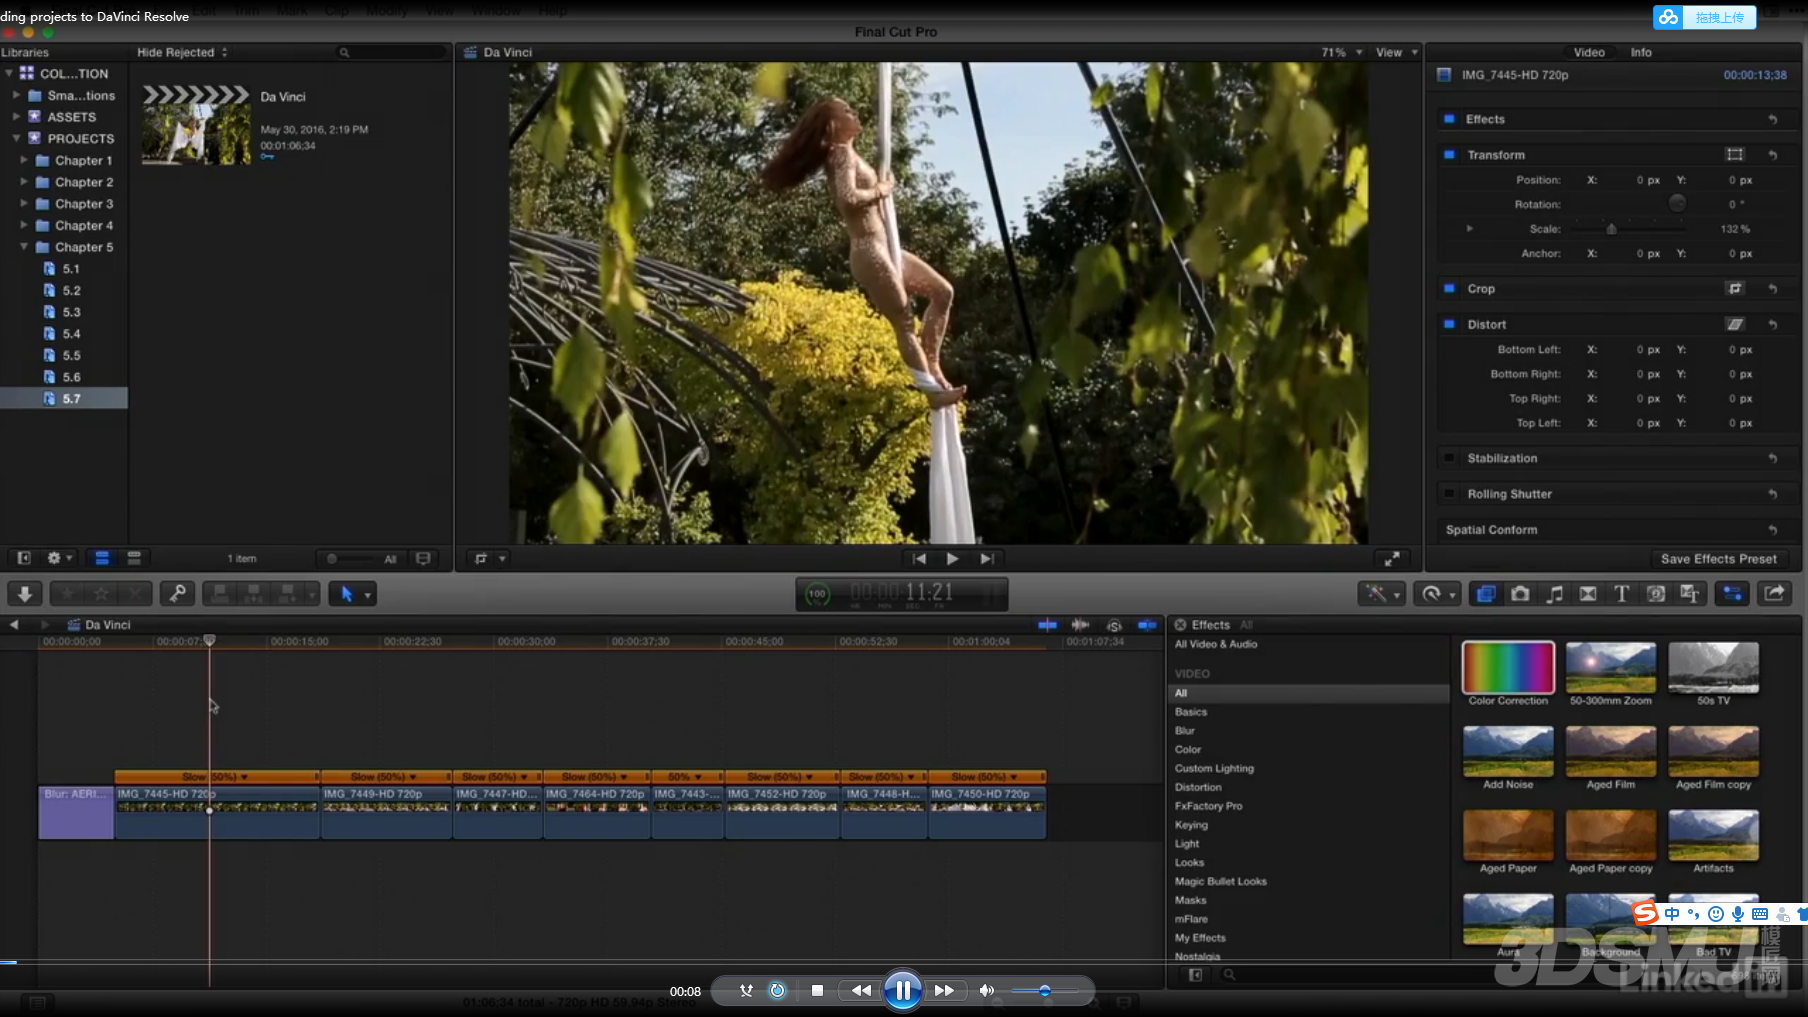Toggle the Inspector panel button
The width and height of the screenshot is (1808, 1017).
pyautogui.click(x=1732, y=594)
